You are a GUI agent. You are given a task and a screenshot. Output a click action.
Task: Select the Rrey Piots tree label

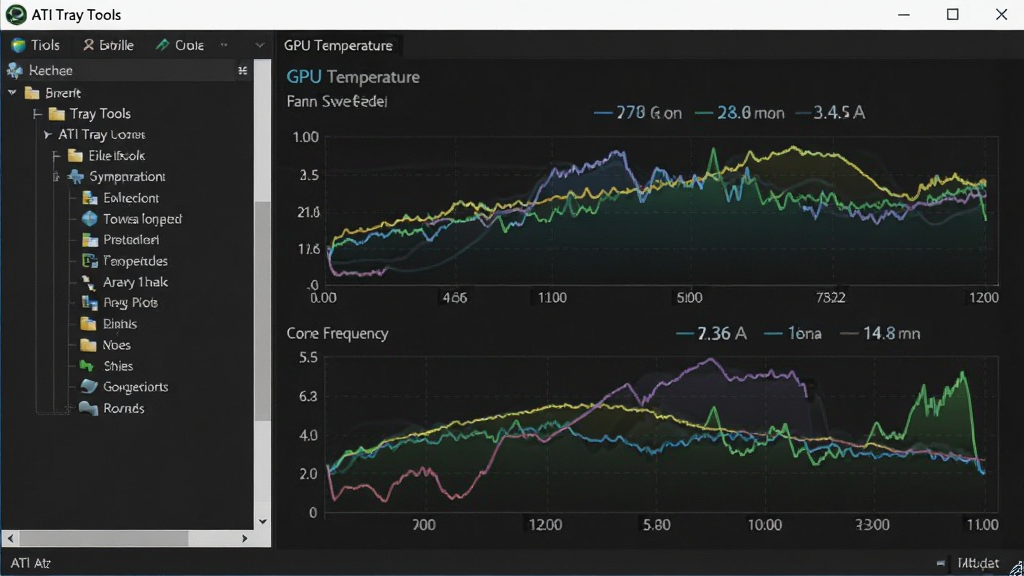[x=130, y=302]
